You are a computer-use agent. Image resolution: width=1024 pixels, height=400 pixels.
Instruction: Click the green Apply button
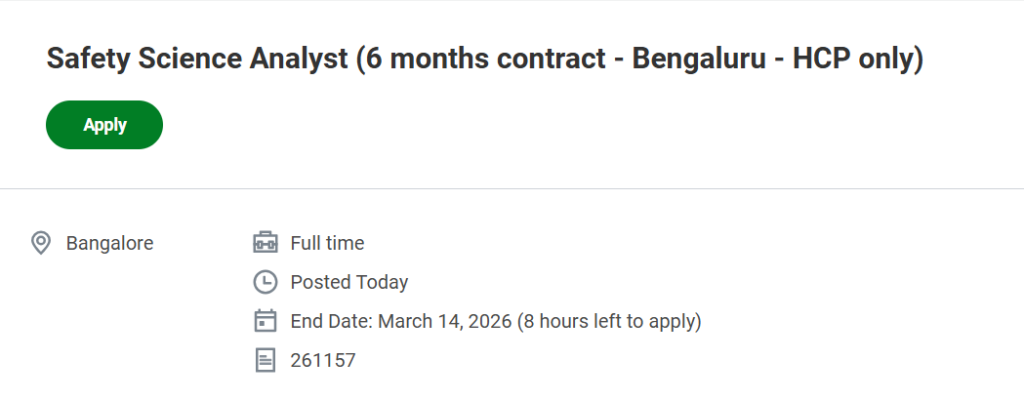(x=104, y=125)
